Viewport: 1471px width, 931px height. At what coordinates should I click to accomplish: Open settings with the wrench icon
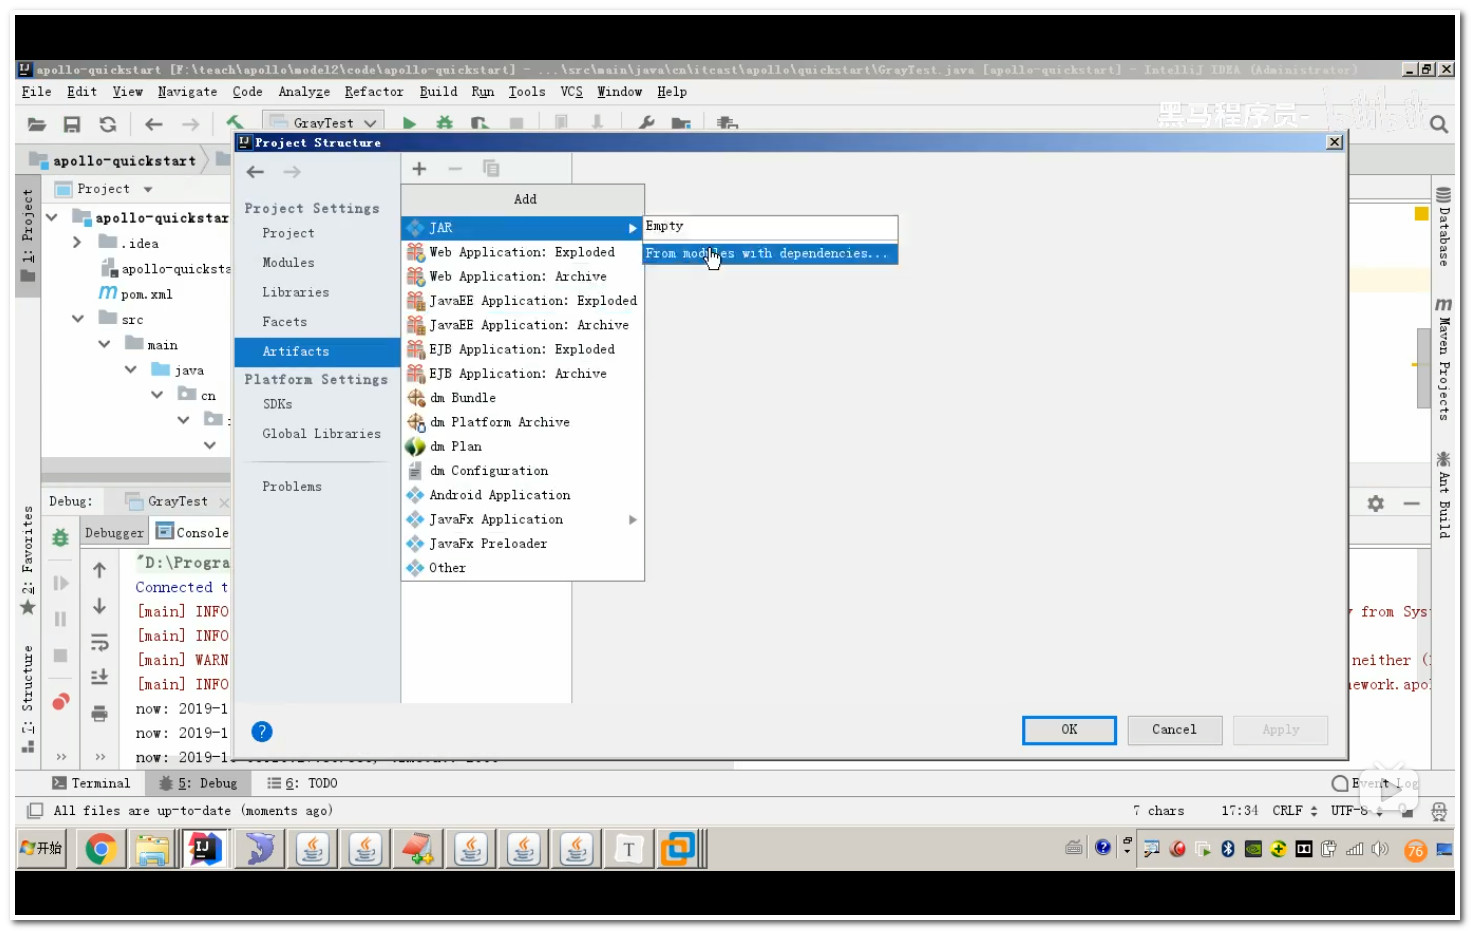(646, 123)
